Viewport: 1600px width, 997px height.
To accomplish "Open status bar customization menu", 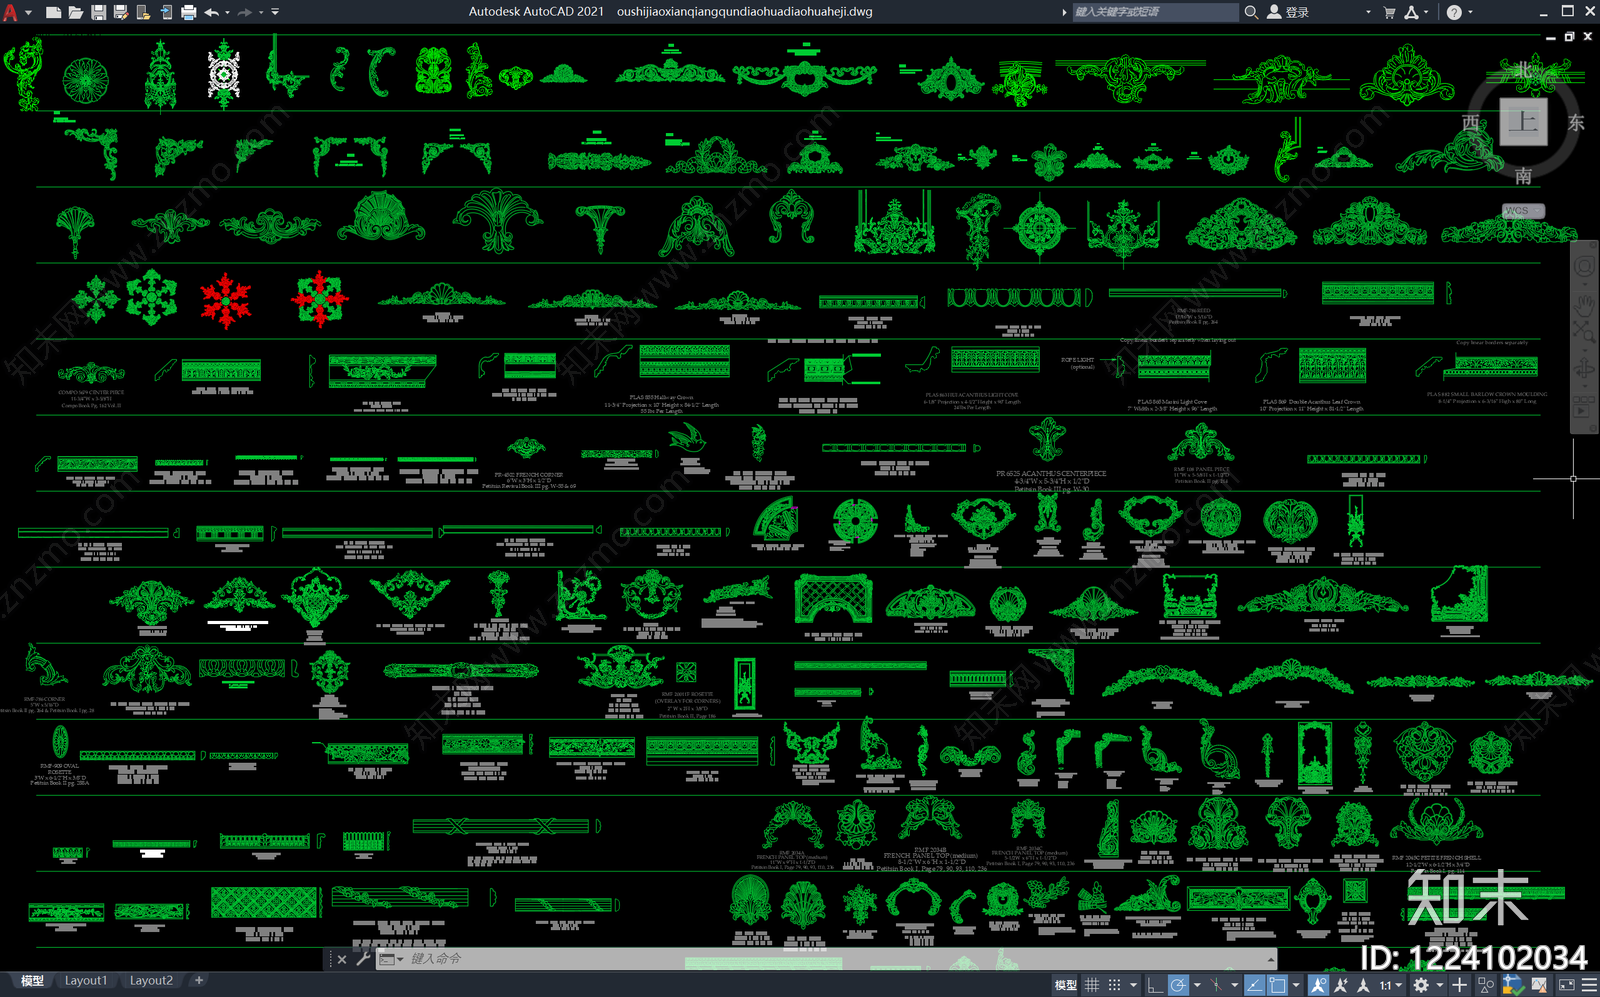I will (x=1589, y=985).
